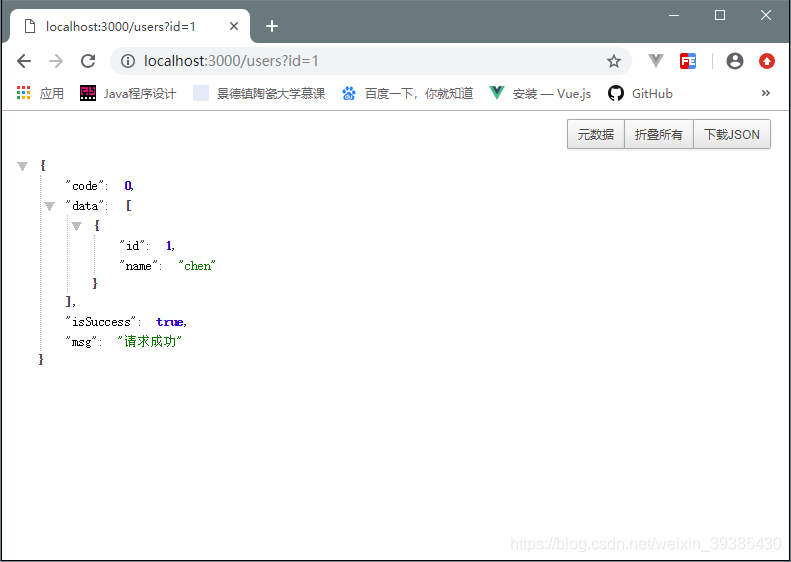
Task: Open the 应用 apps grid icon
Action: click(23, 93)
